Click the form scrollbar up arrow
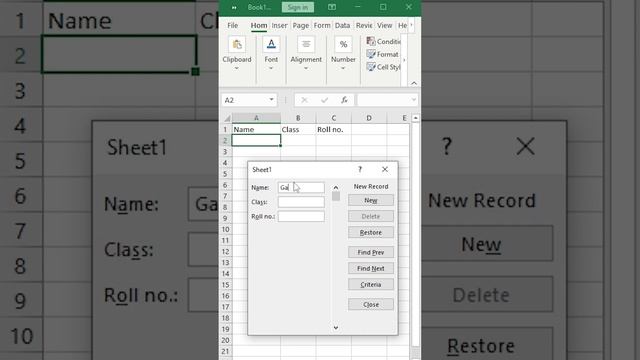Screen dimensions: 640x360 coord(336,187)
